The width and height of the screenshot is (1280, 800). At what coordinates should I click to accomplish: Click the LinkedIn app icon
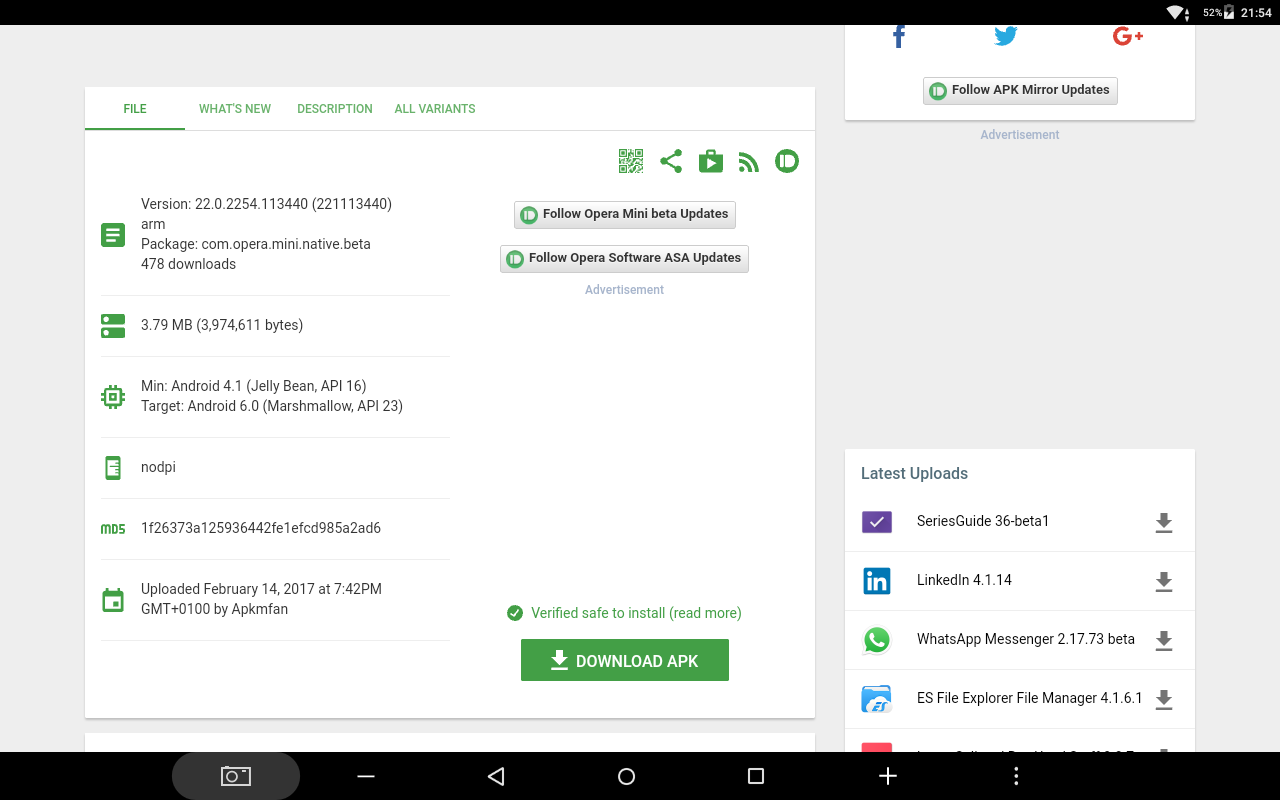tap(877, 581)
